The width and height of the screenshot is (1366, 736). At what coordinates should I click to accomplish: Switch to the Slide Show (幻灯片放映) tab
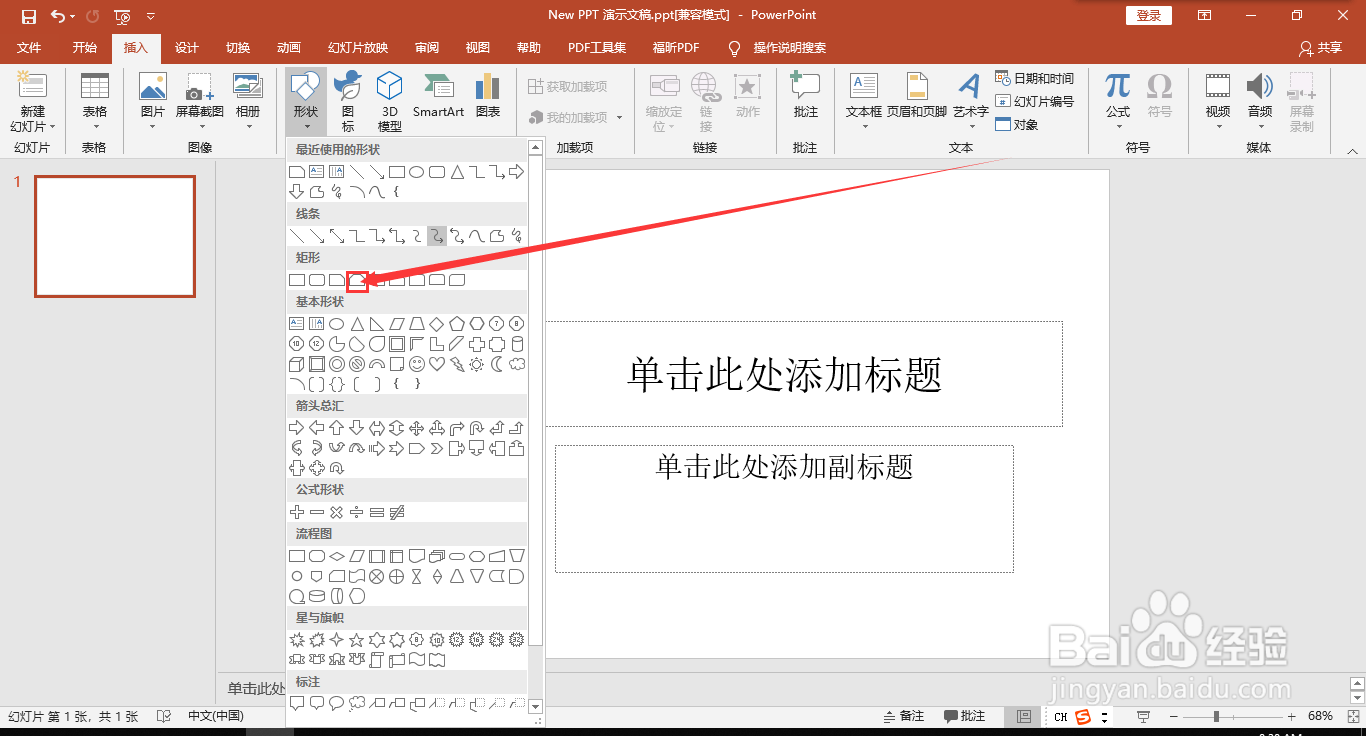358,47
